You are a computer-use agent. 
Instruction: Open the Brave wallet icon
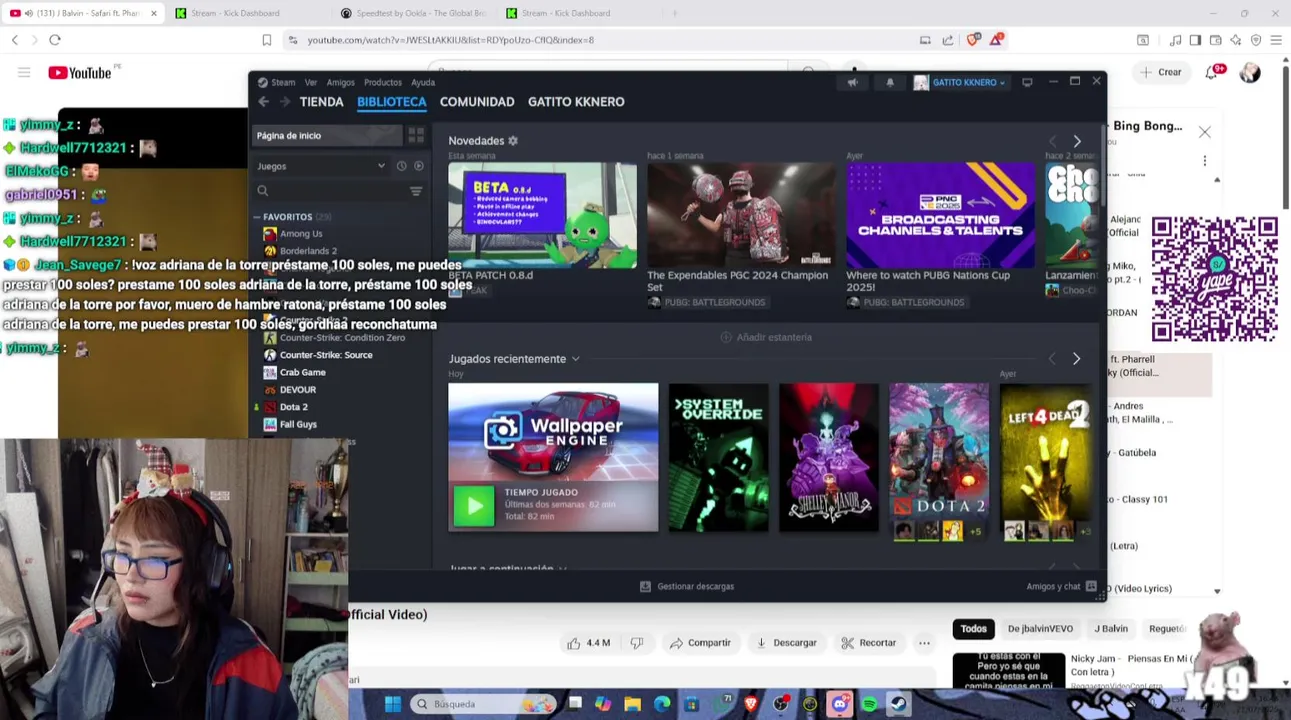(1215, 40)
